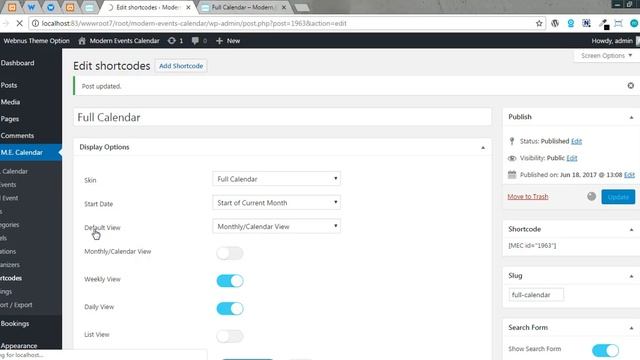Open M.E. Calendar menu in sidebar

click(31, 152)
